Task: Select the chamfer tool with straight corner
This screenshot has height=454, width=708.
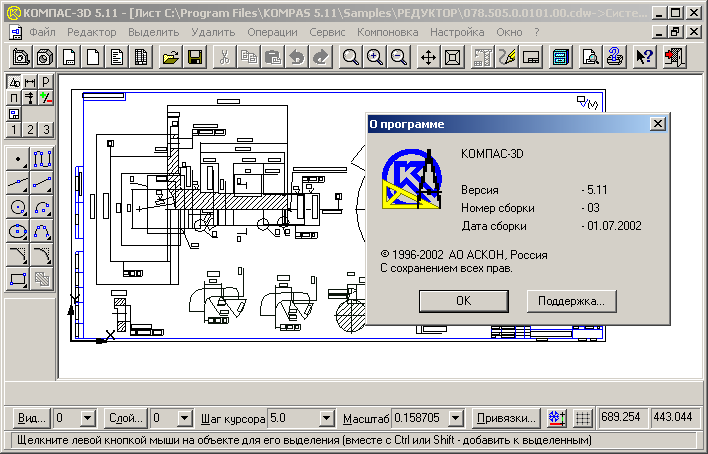Action: tap(18, 255)
